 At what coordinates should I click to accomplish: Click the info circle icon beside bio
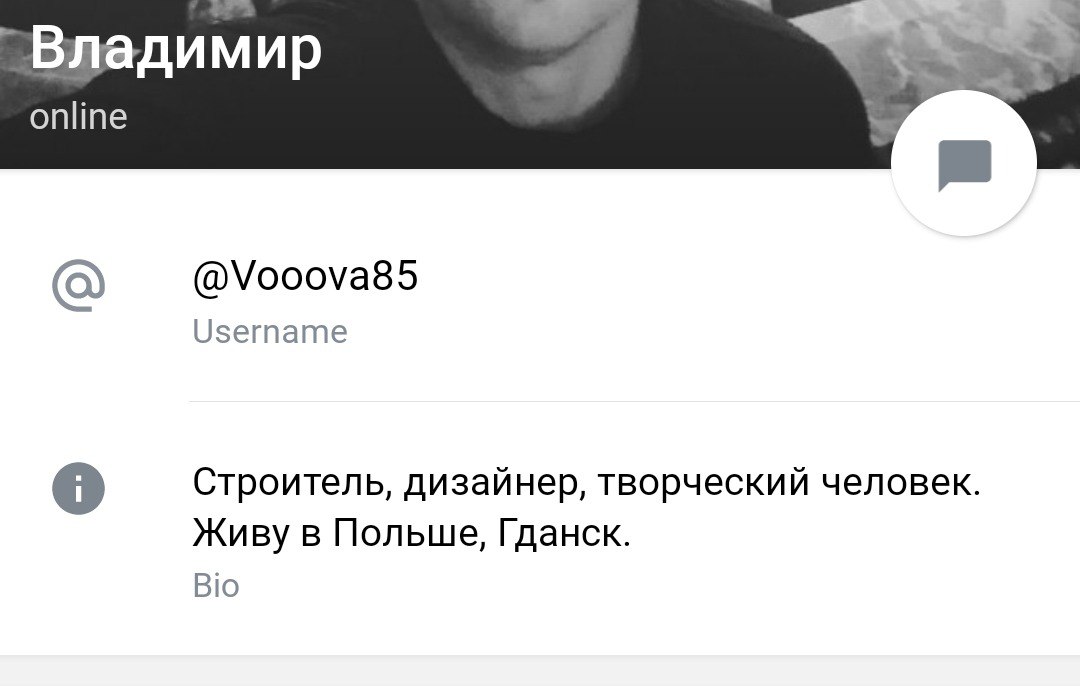(x=79, y=488)
